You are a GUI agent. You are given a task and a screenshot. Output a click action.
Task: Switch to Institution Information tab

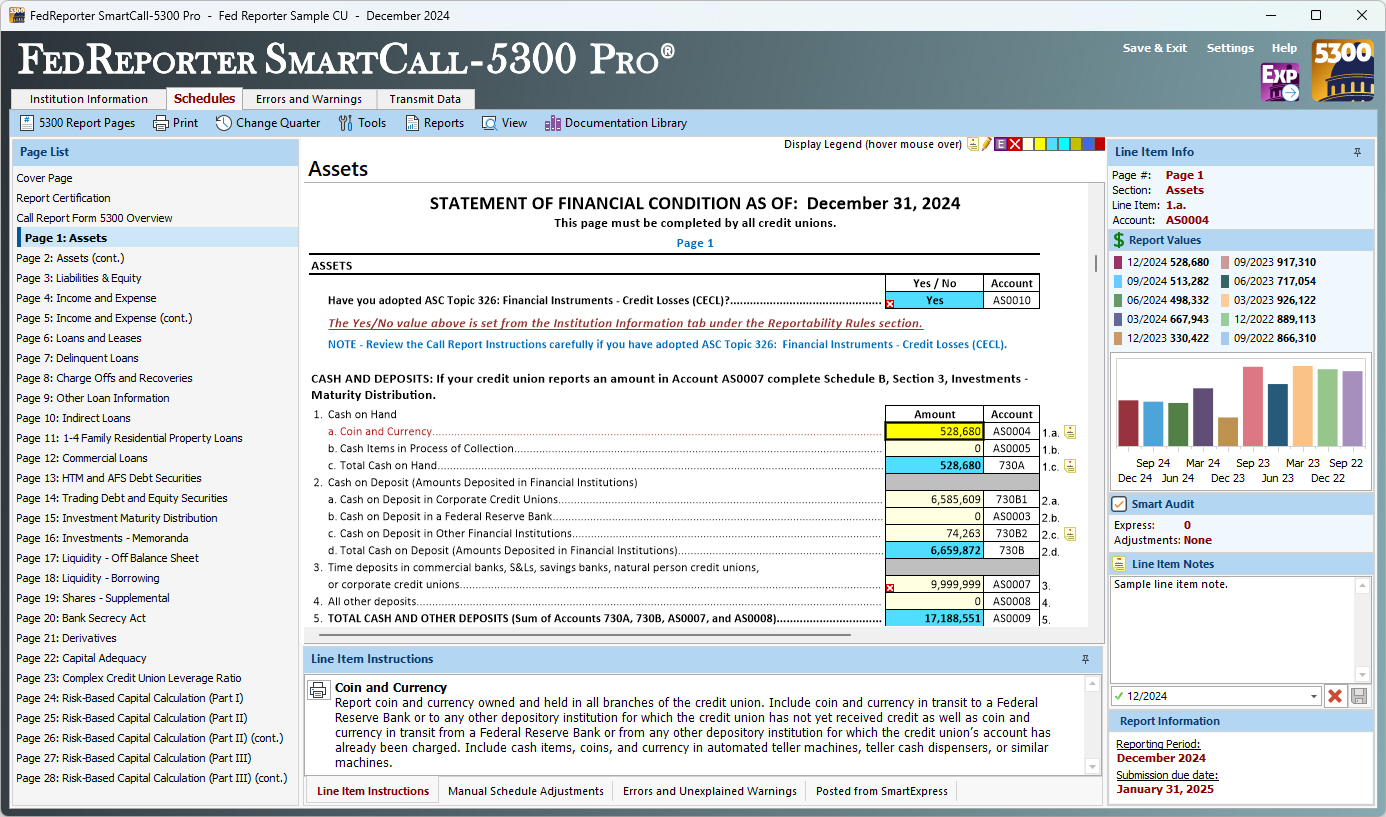click(x=88, y=99)
